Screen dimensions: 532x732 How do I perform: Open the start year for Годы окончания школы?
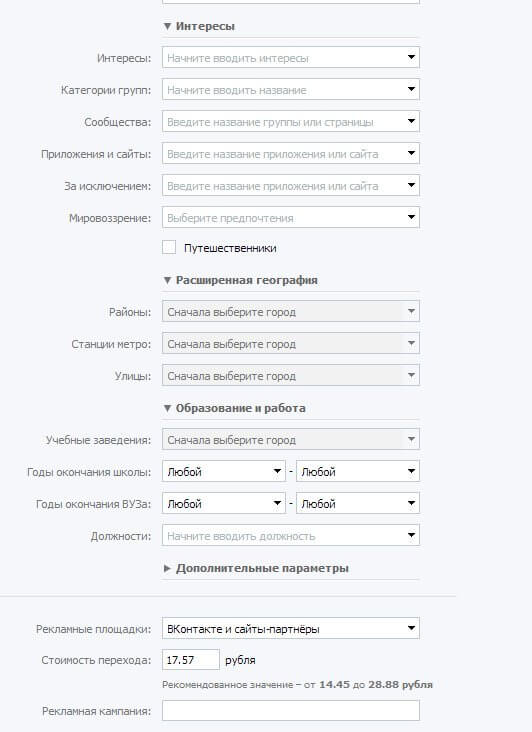(224, 471)
